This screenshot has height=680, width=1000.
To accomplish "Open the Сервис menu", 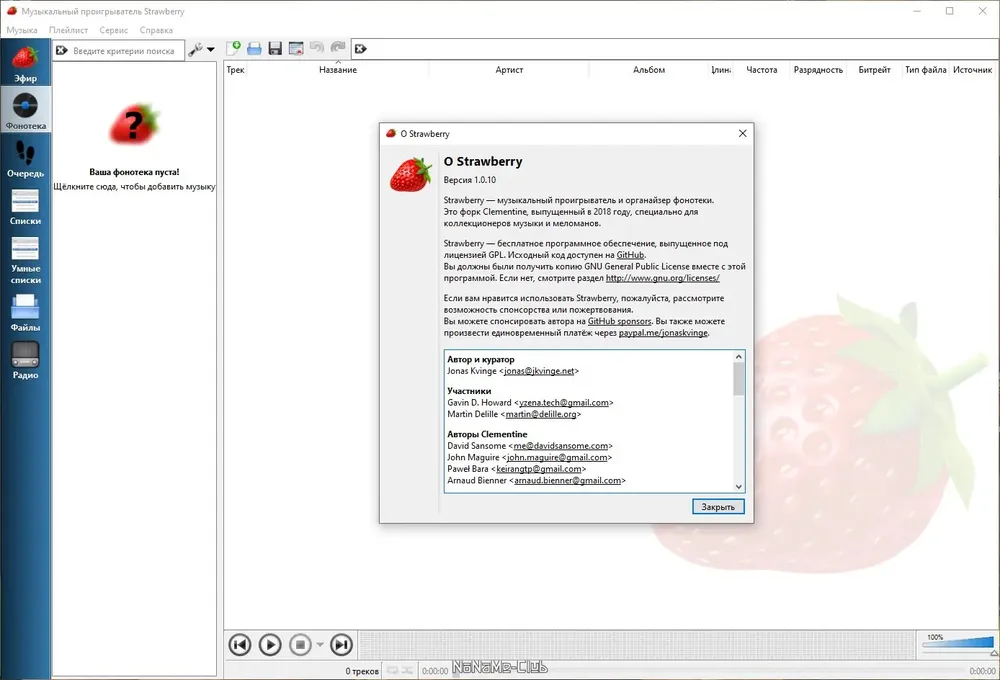I will pos(114,30).
